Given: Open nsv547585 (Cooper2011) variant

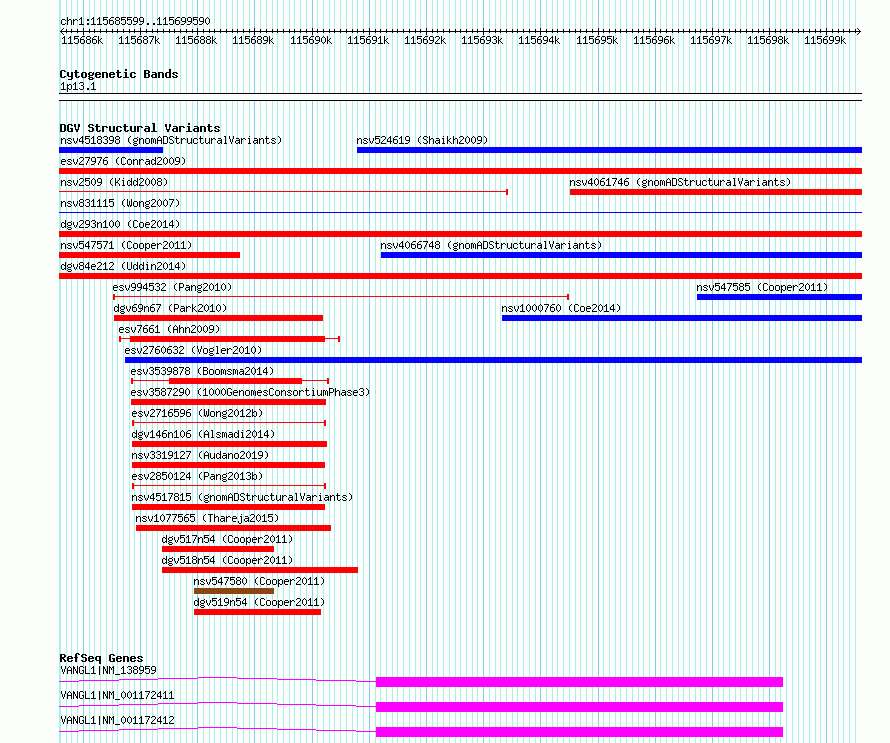Looking at the screenshot, I should point(762,287).
